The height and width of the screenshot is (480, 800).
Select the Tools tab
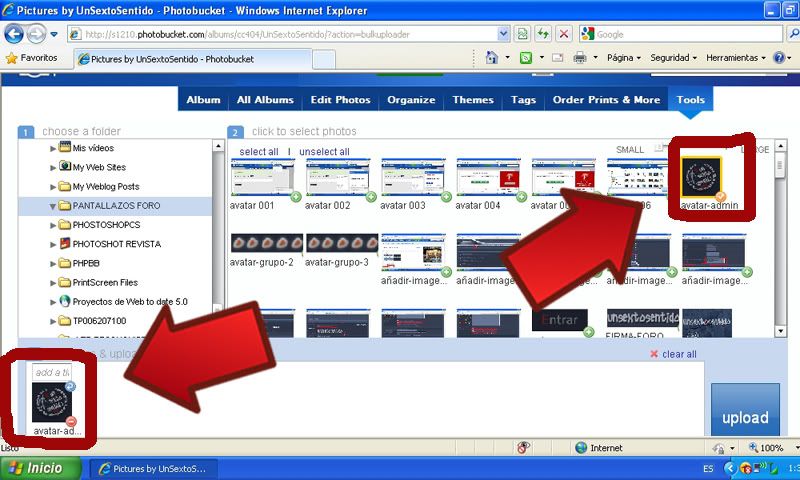691,99
